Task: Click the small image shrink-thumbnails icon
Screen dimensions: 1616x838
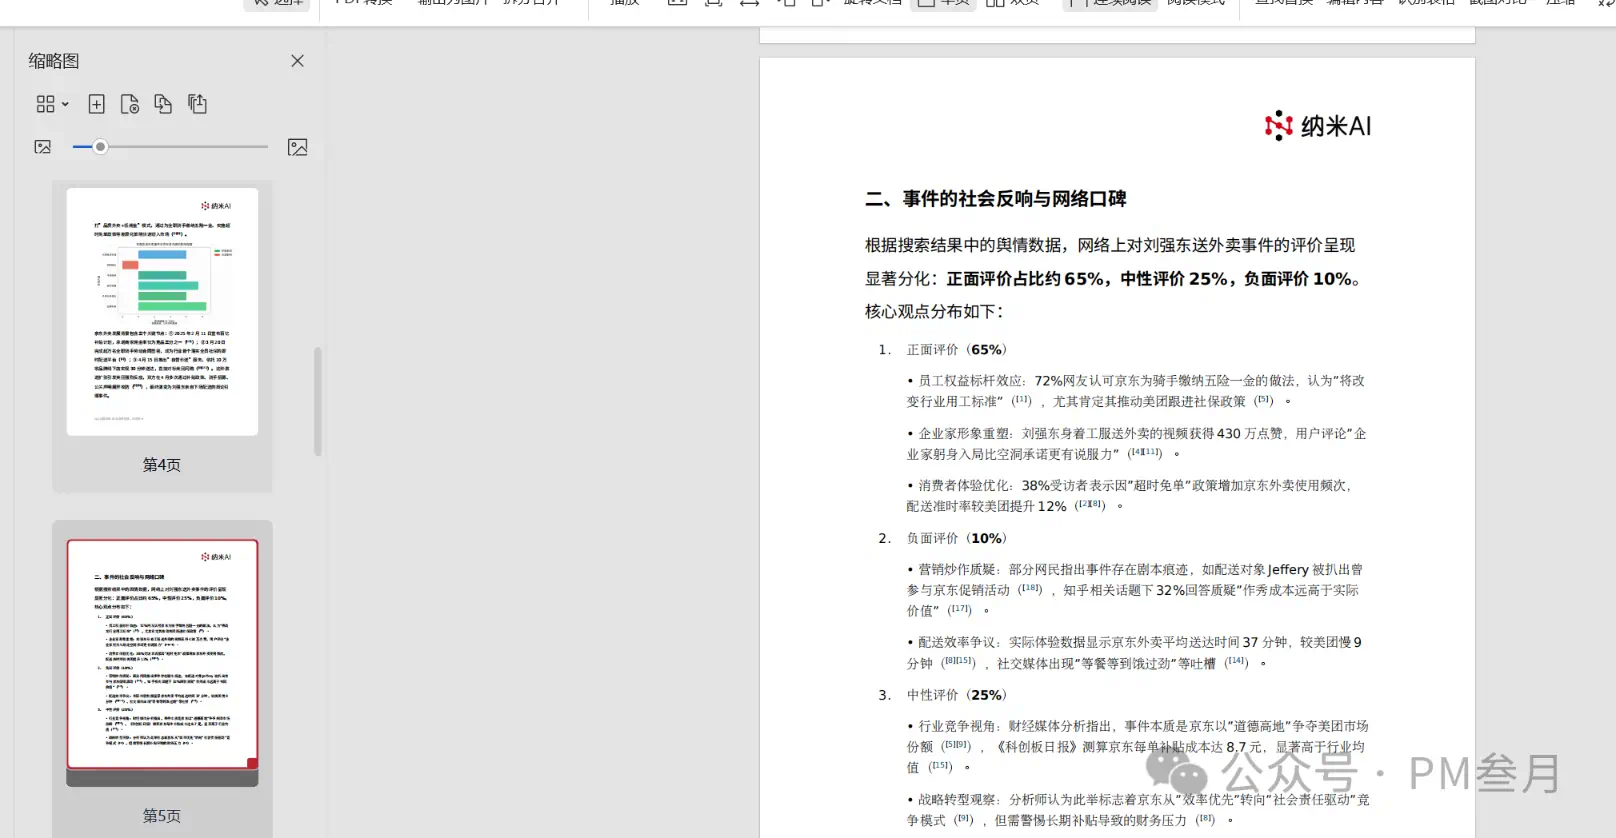Action: pos(43,147)
